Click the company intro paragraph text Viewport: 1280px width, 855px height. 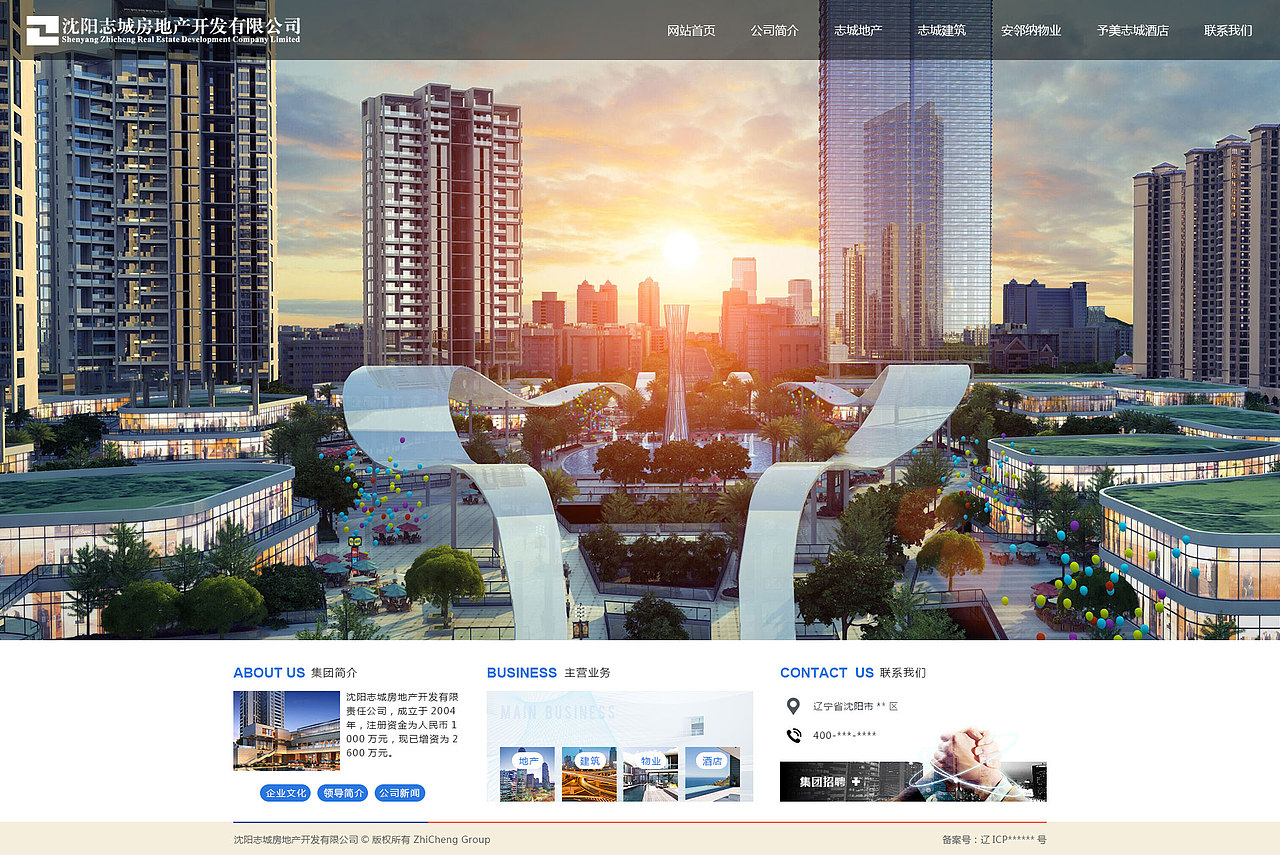coord(402,725)
